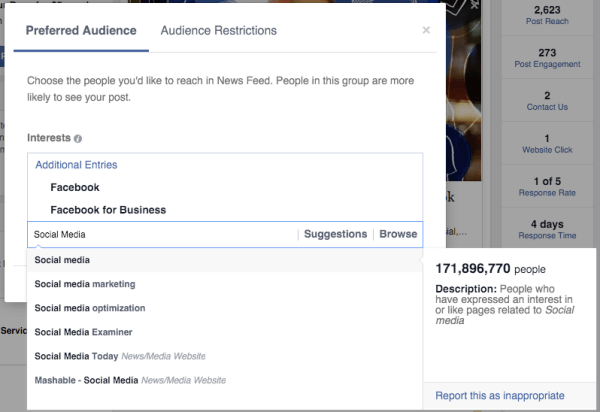The image size is (600, 412).
Task: Click 'Facebook for Business' interest entry
Action: [108, 210]
